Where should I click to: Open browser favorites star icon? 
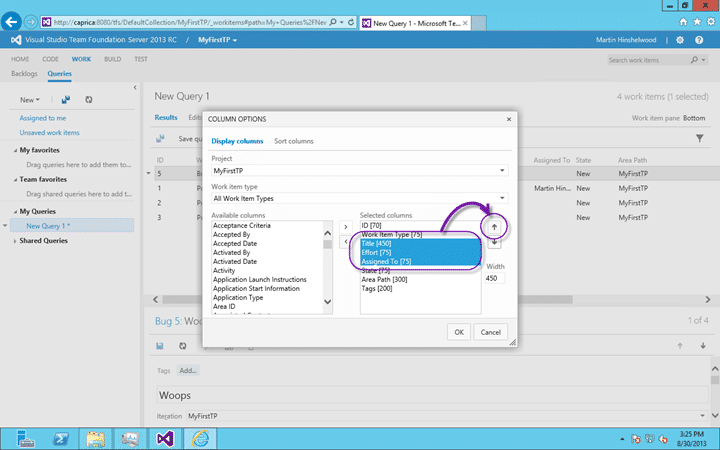(x=697, y=22)
